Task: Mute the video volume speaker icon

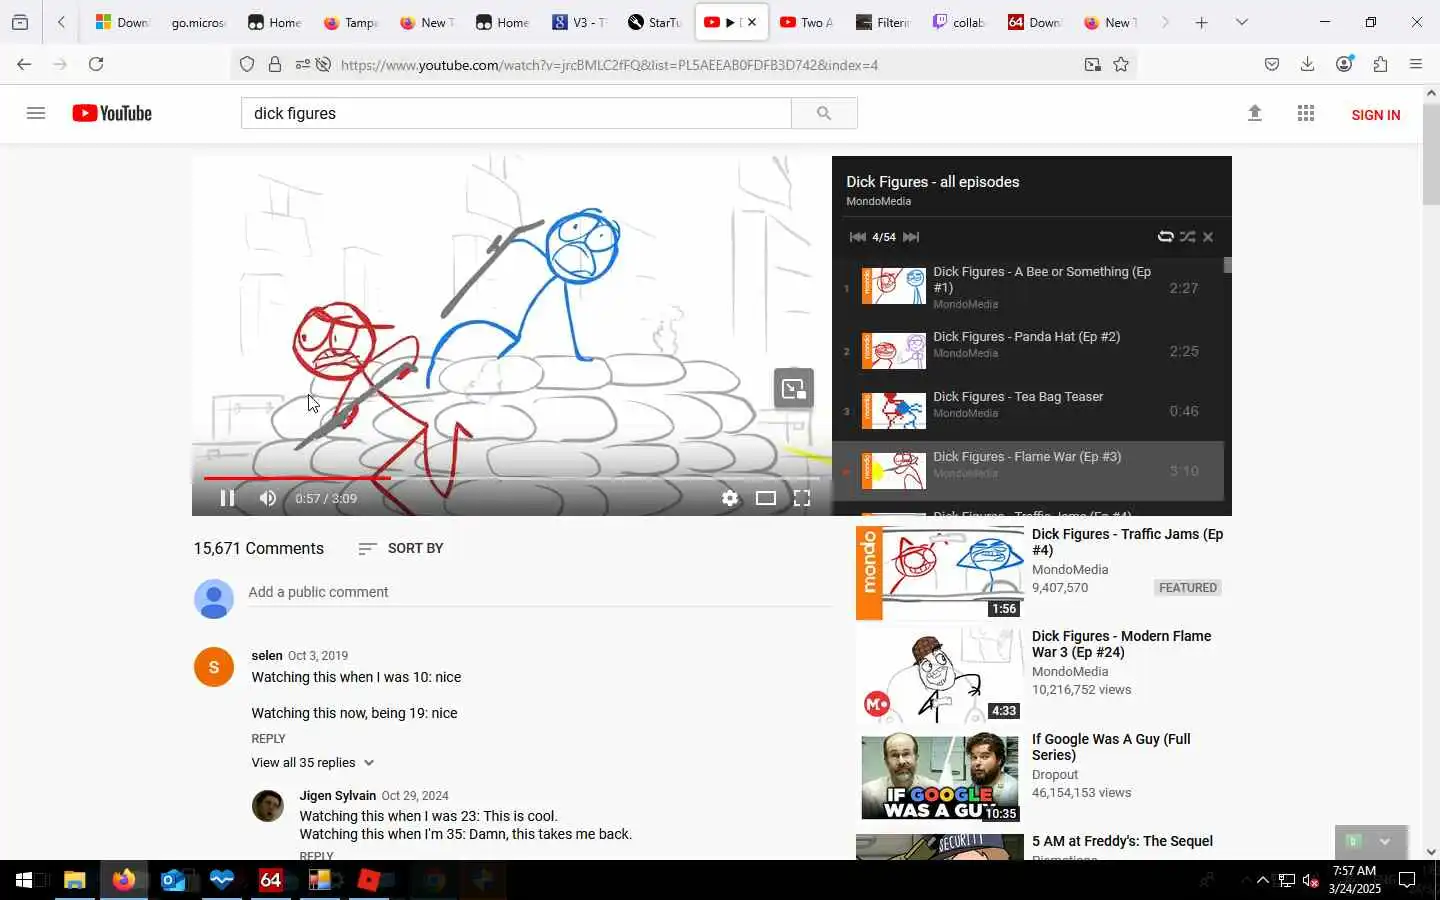Action: (x=268, y=498)
